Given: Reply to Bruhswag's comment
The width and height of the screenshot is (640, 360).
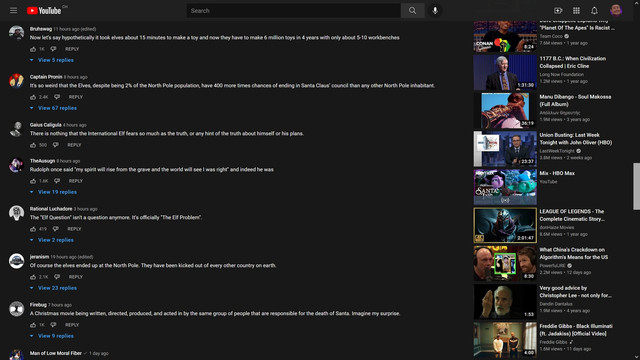Looking at the screenshot, I should [x=72, y=49].
